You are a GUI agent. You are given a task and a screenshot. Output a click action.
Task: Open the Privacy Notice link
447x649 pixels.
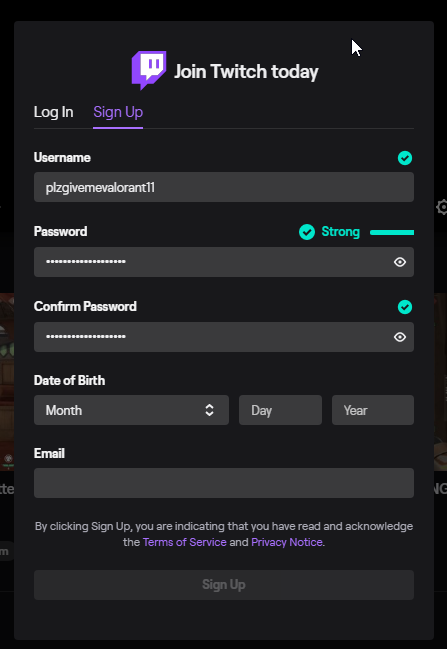point(287,542)
